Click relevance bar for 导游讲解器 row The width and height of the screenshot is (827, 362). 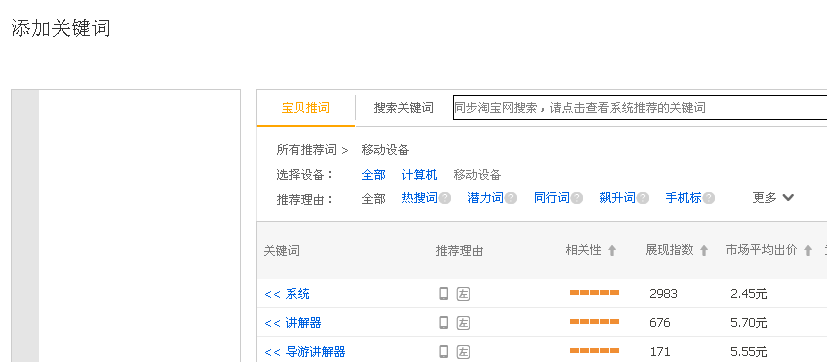[x=594, y=350]
